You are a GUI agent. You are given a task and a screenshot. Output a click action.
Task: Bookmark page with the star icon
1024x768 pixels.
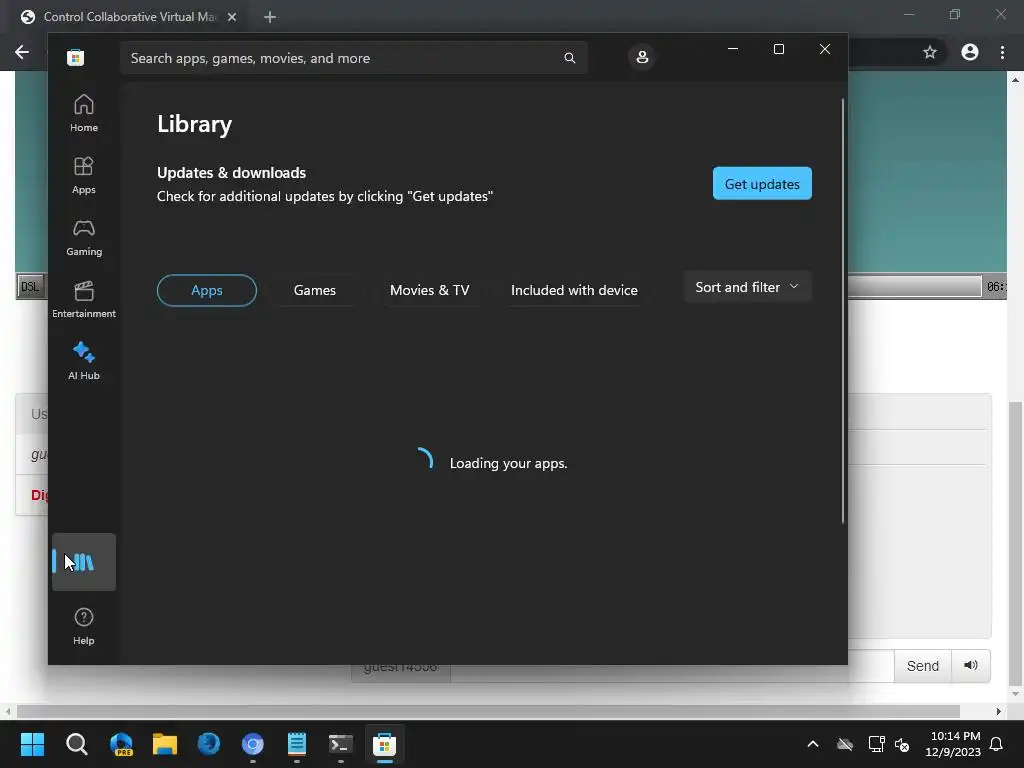pos(930,52)
